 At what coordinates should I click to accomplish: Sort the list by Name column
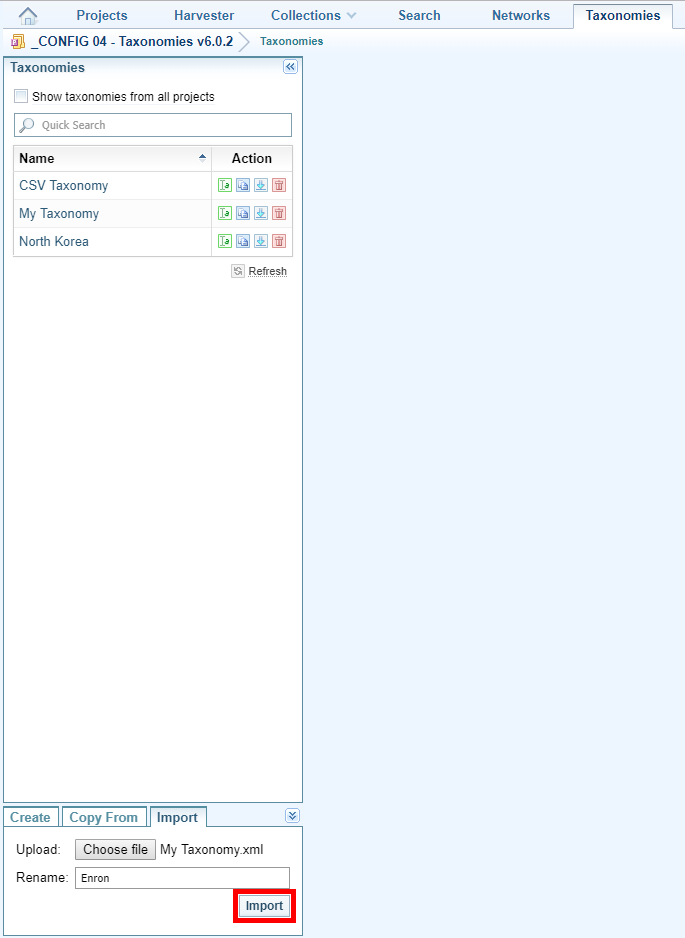pyautogui.click(x=112, y=158)
